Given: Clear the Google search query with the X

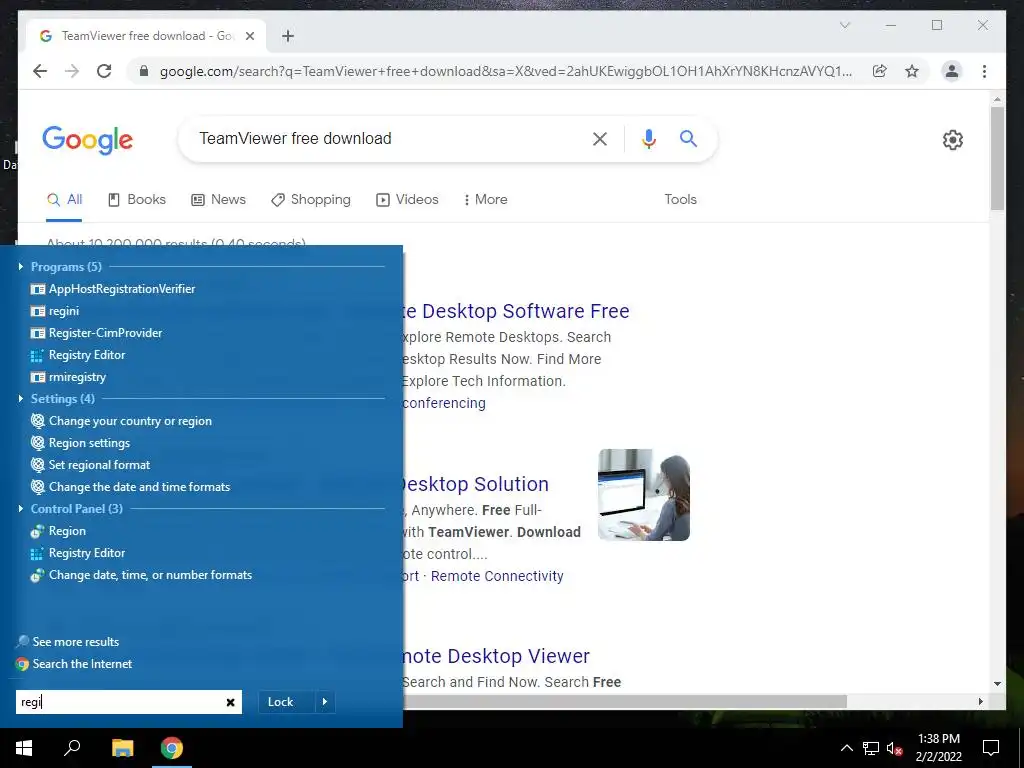Looking at the screenshot, I should click(x=600, y=138).
